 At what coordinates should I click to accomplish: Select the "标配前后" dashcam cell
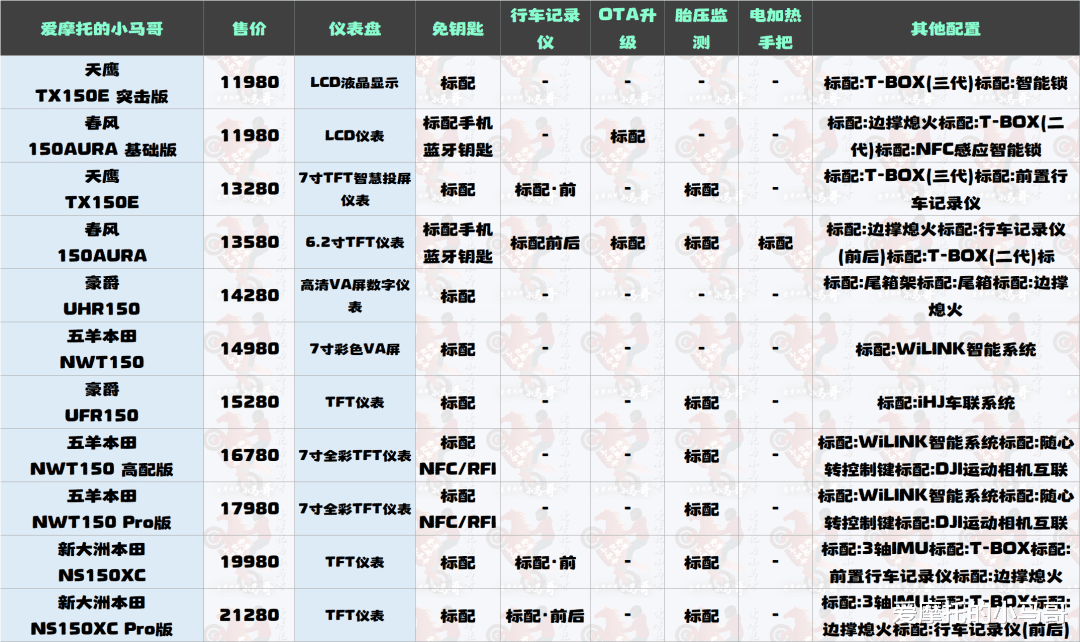(545, 242)
